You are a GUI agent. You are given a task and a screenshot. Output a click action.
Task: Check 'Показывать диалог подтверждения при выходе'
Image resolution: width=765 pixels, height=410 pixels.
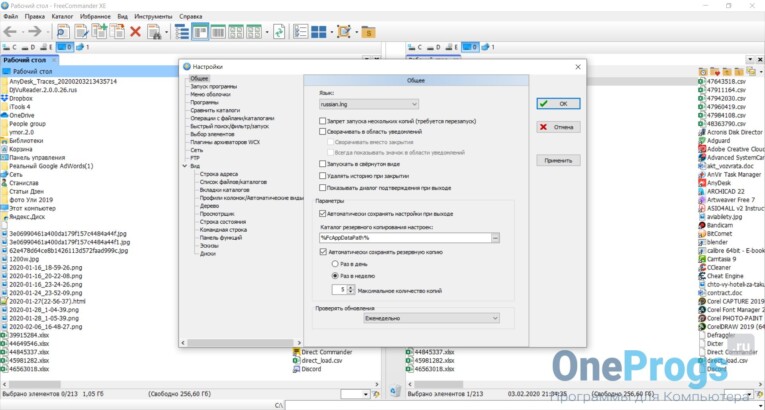322,188
